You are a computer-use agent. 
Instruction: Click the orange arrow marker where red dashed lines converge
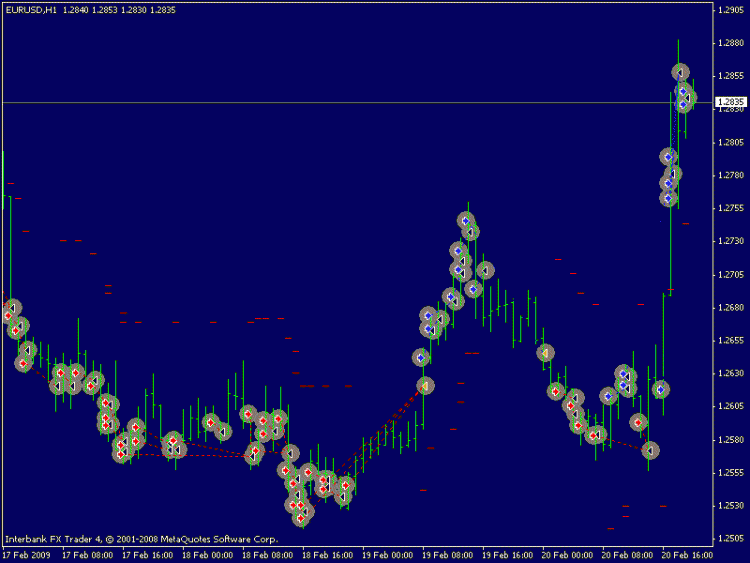pyautogui.click(x=425, y=386)
